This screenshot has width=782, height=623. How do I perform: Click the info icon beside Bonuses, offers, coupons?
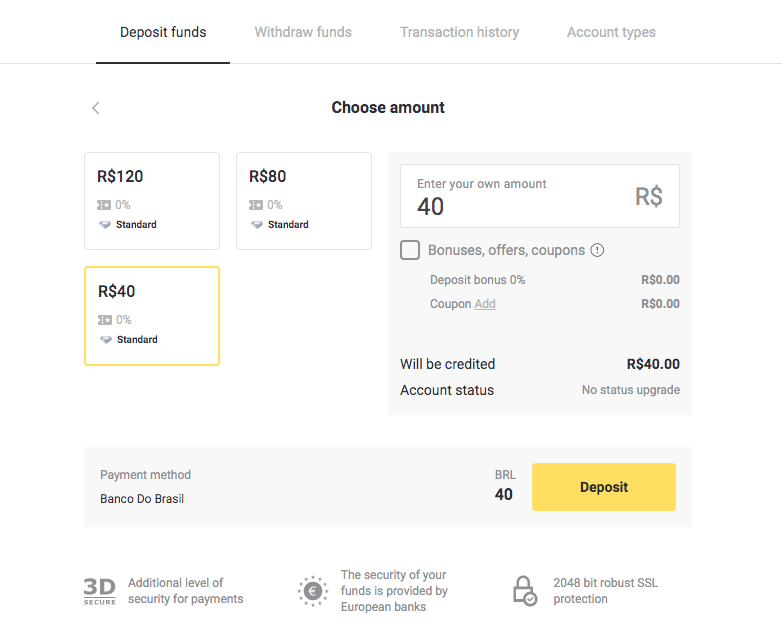click(x=597, y=250)
